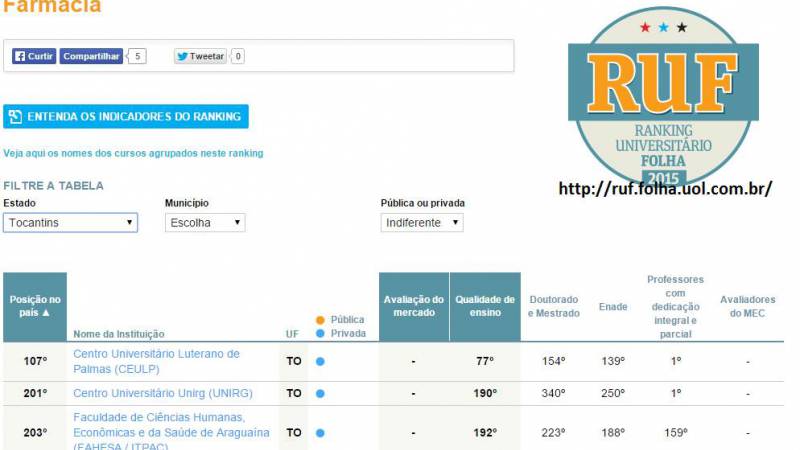The image size is (800, 450).
Task: Click the Twitter Tweetar button
Action: pos(200,57)
